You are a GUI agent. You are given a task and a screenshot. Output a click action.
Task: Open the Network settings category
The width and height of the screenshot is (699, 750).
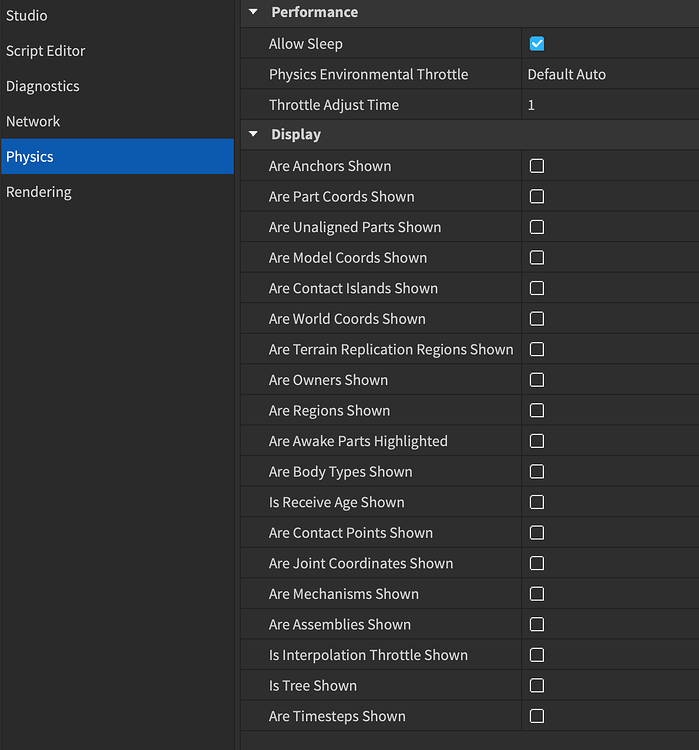tap(33, 121)
